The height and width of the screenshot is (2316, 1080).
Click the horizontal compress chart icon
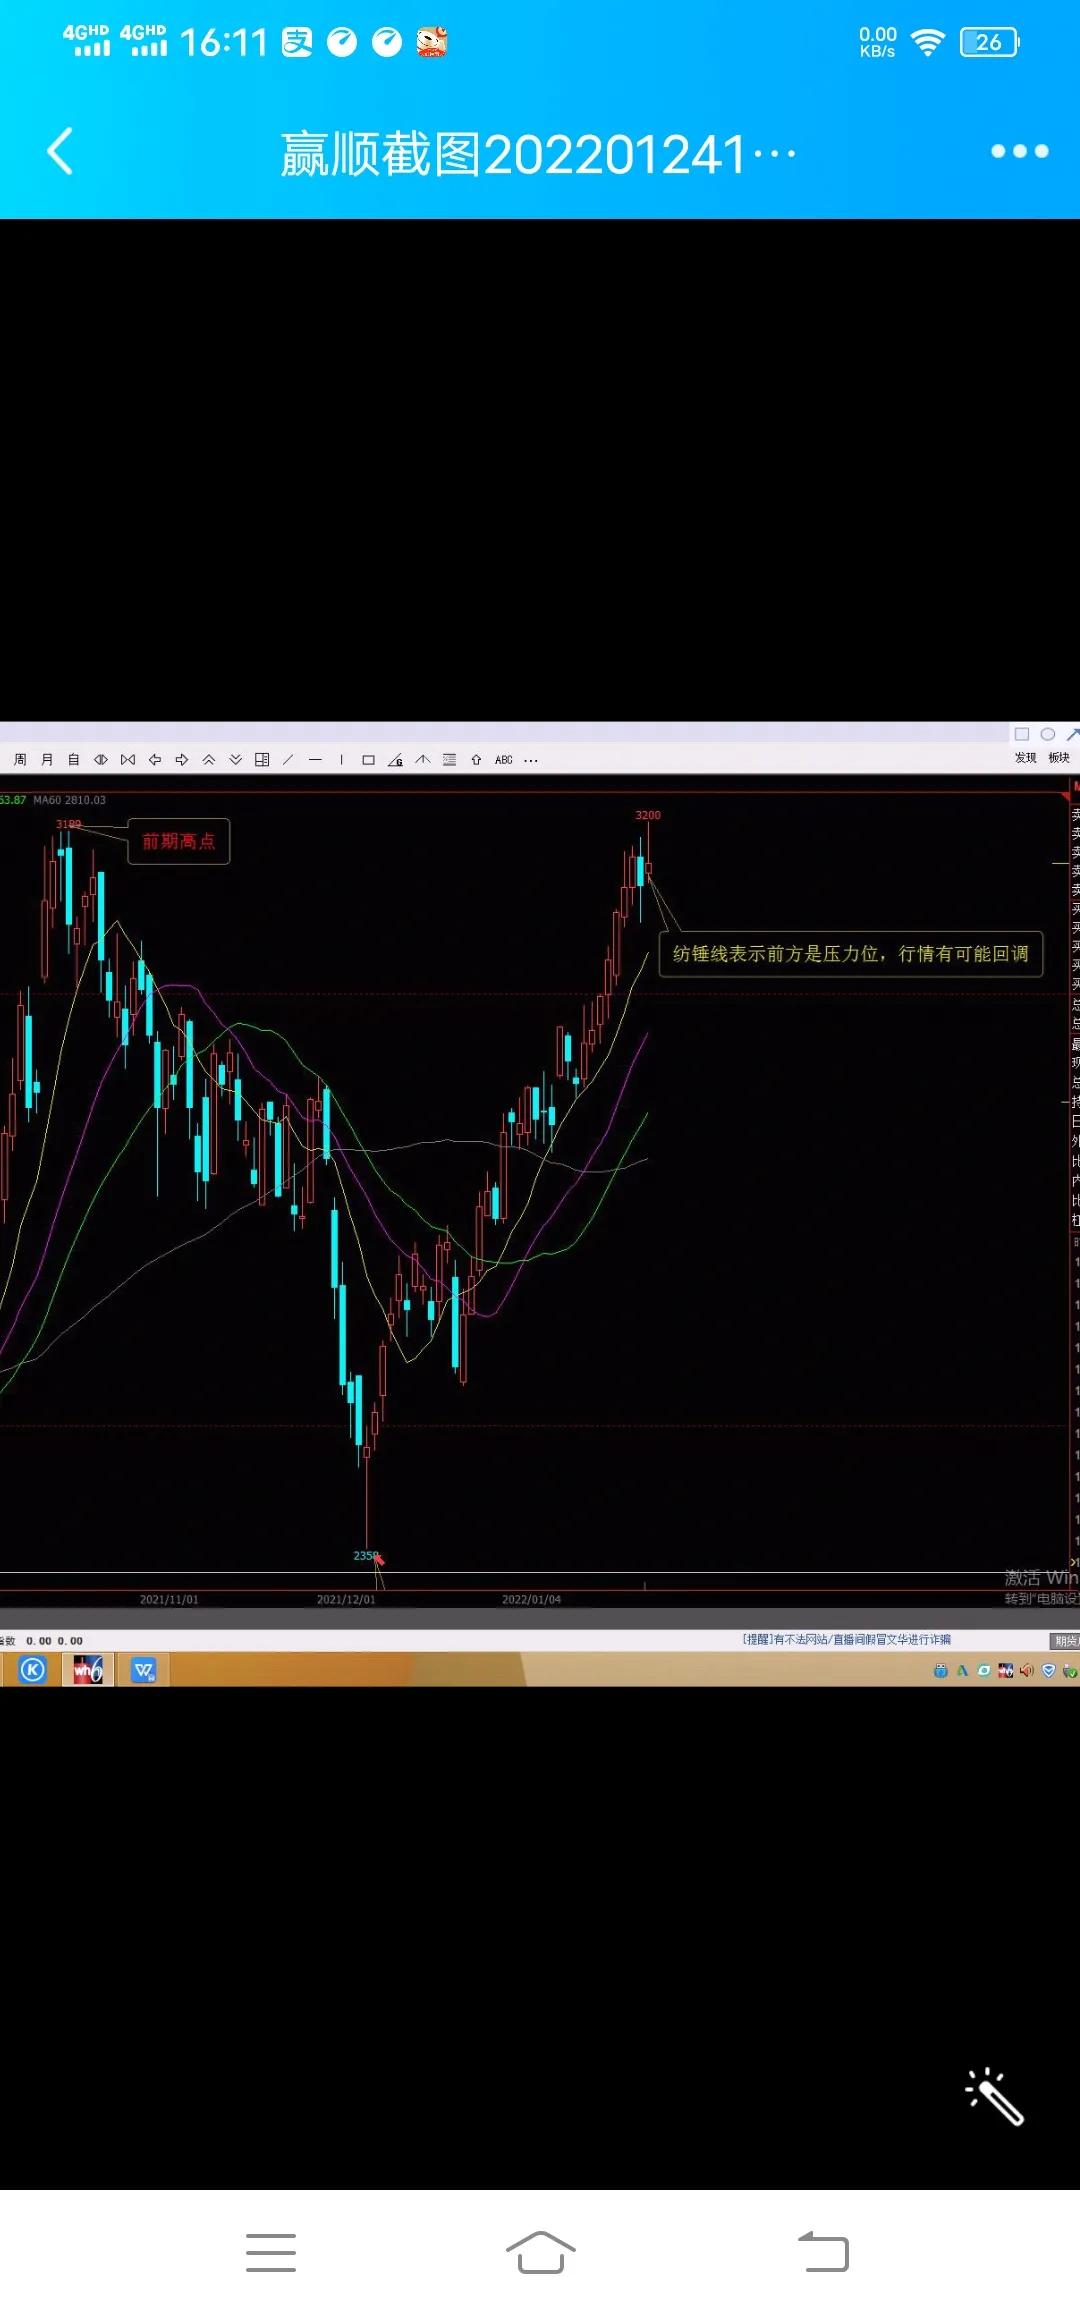[x=128, y=760]
